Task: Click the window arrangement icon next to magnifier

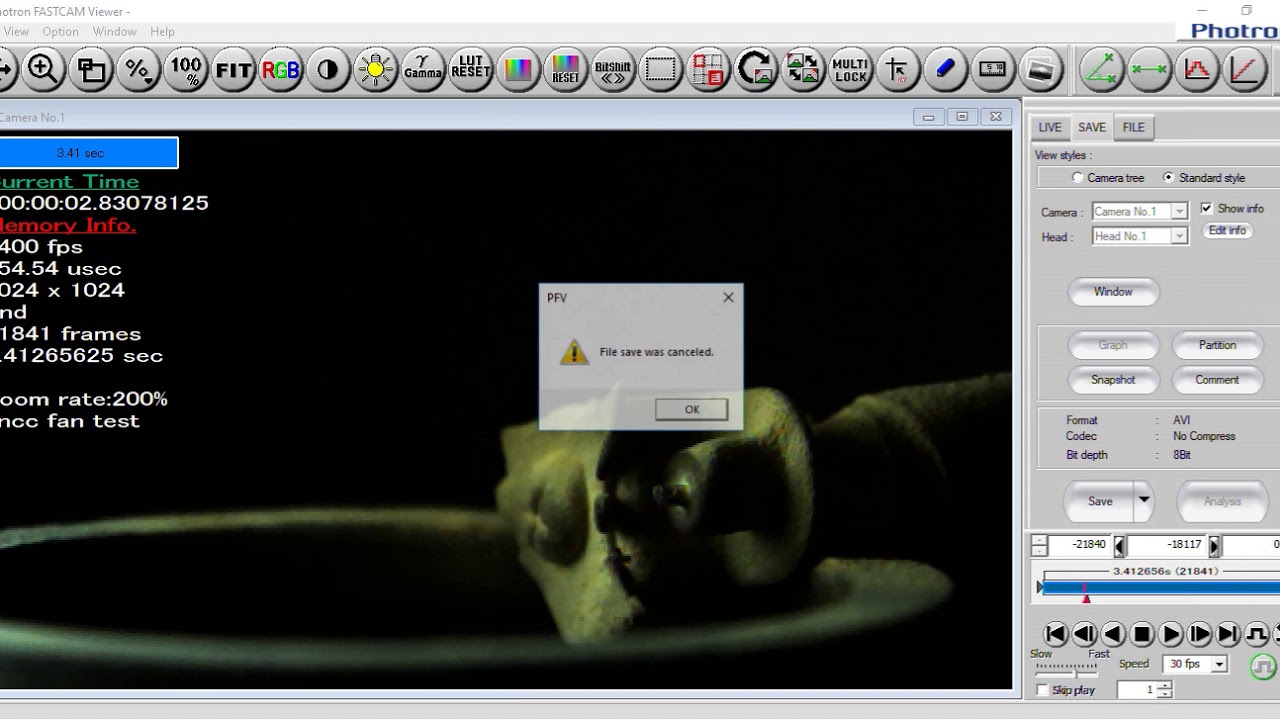Action: click(91, 69)
